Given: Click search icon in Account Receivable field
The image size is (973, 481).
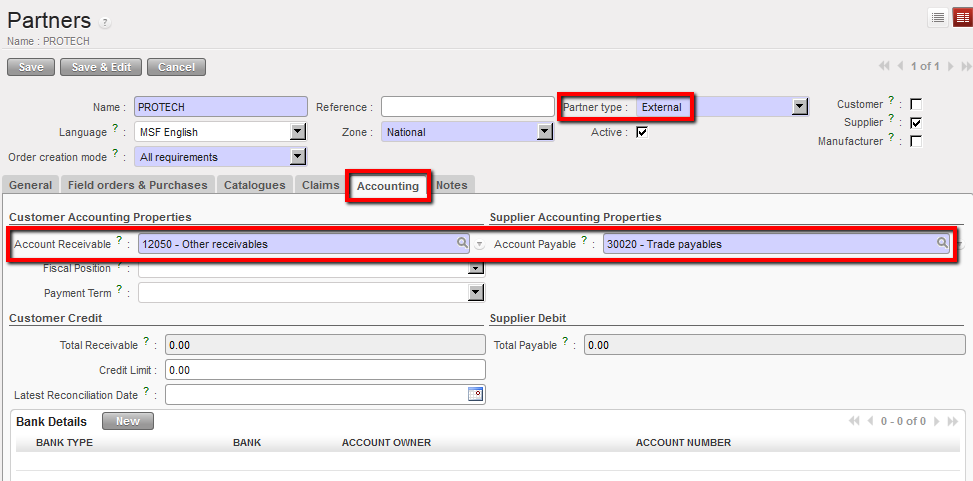Looking at the screenshot, I should (462, 243).
